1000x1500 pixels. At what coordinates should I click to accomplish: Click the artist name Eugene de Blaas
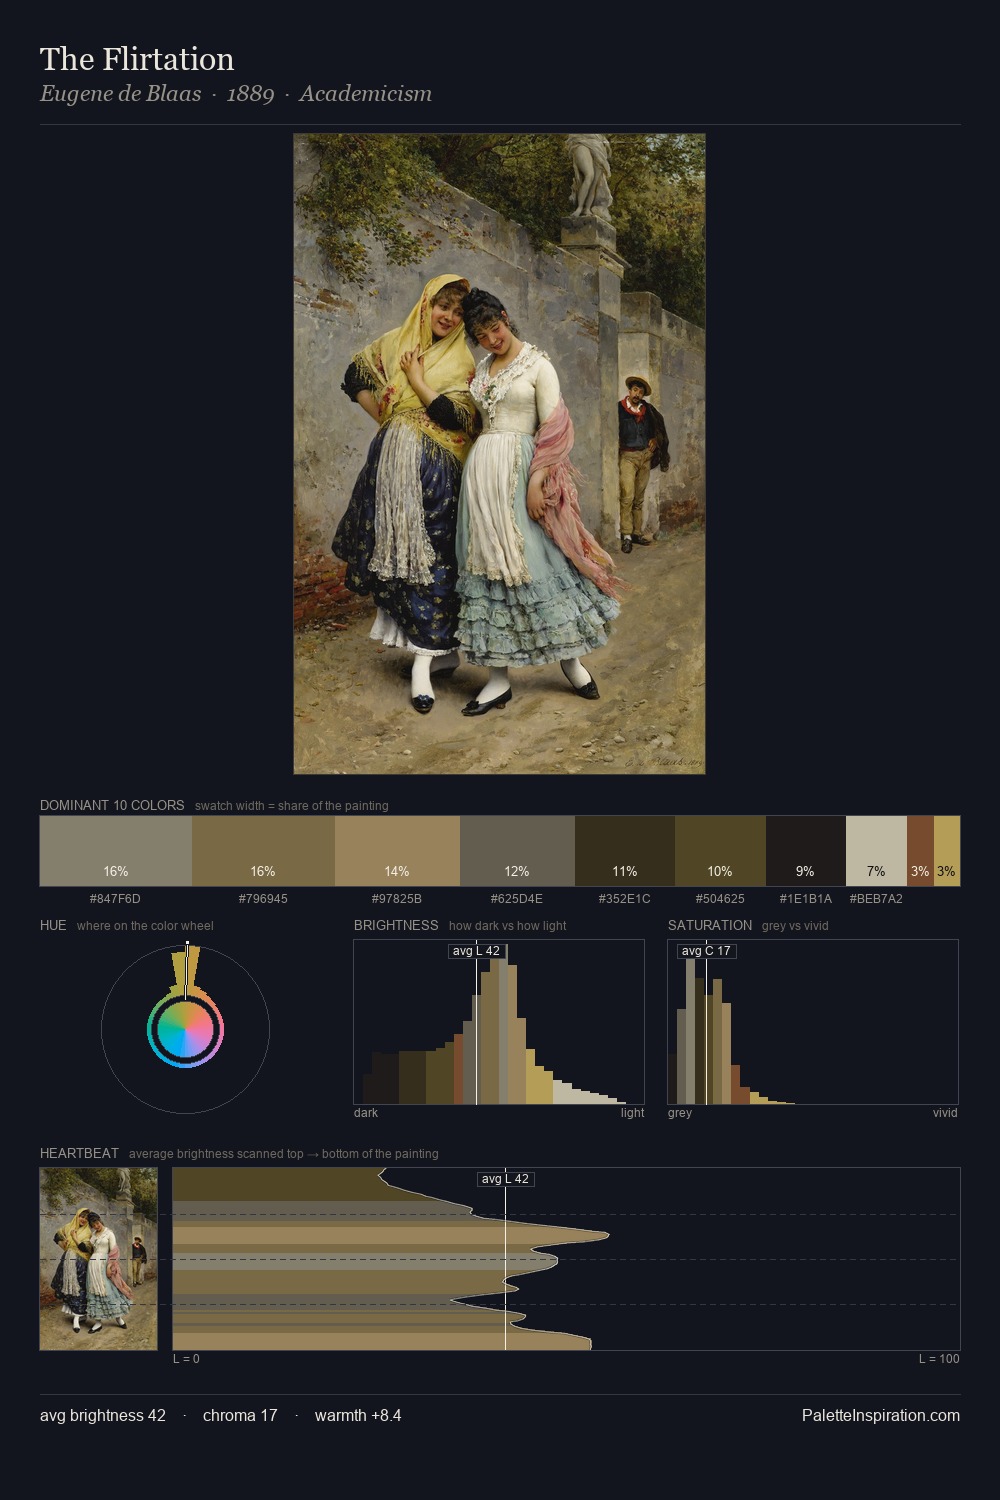[120, 94]
